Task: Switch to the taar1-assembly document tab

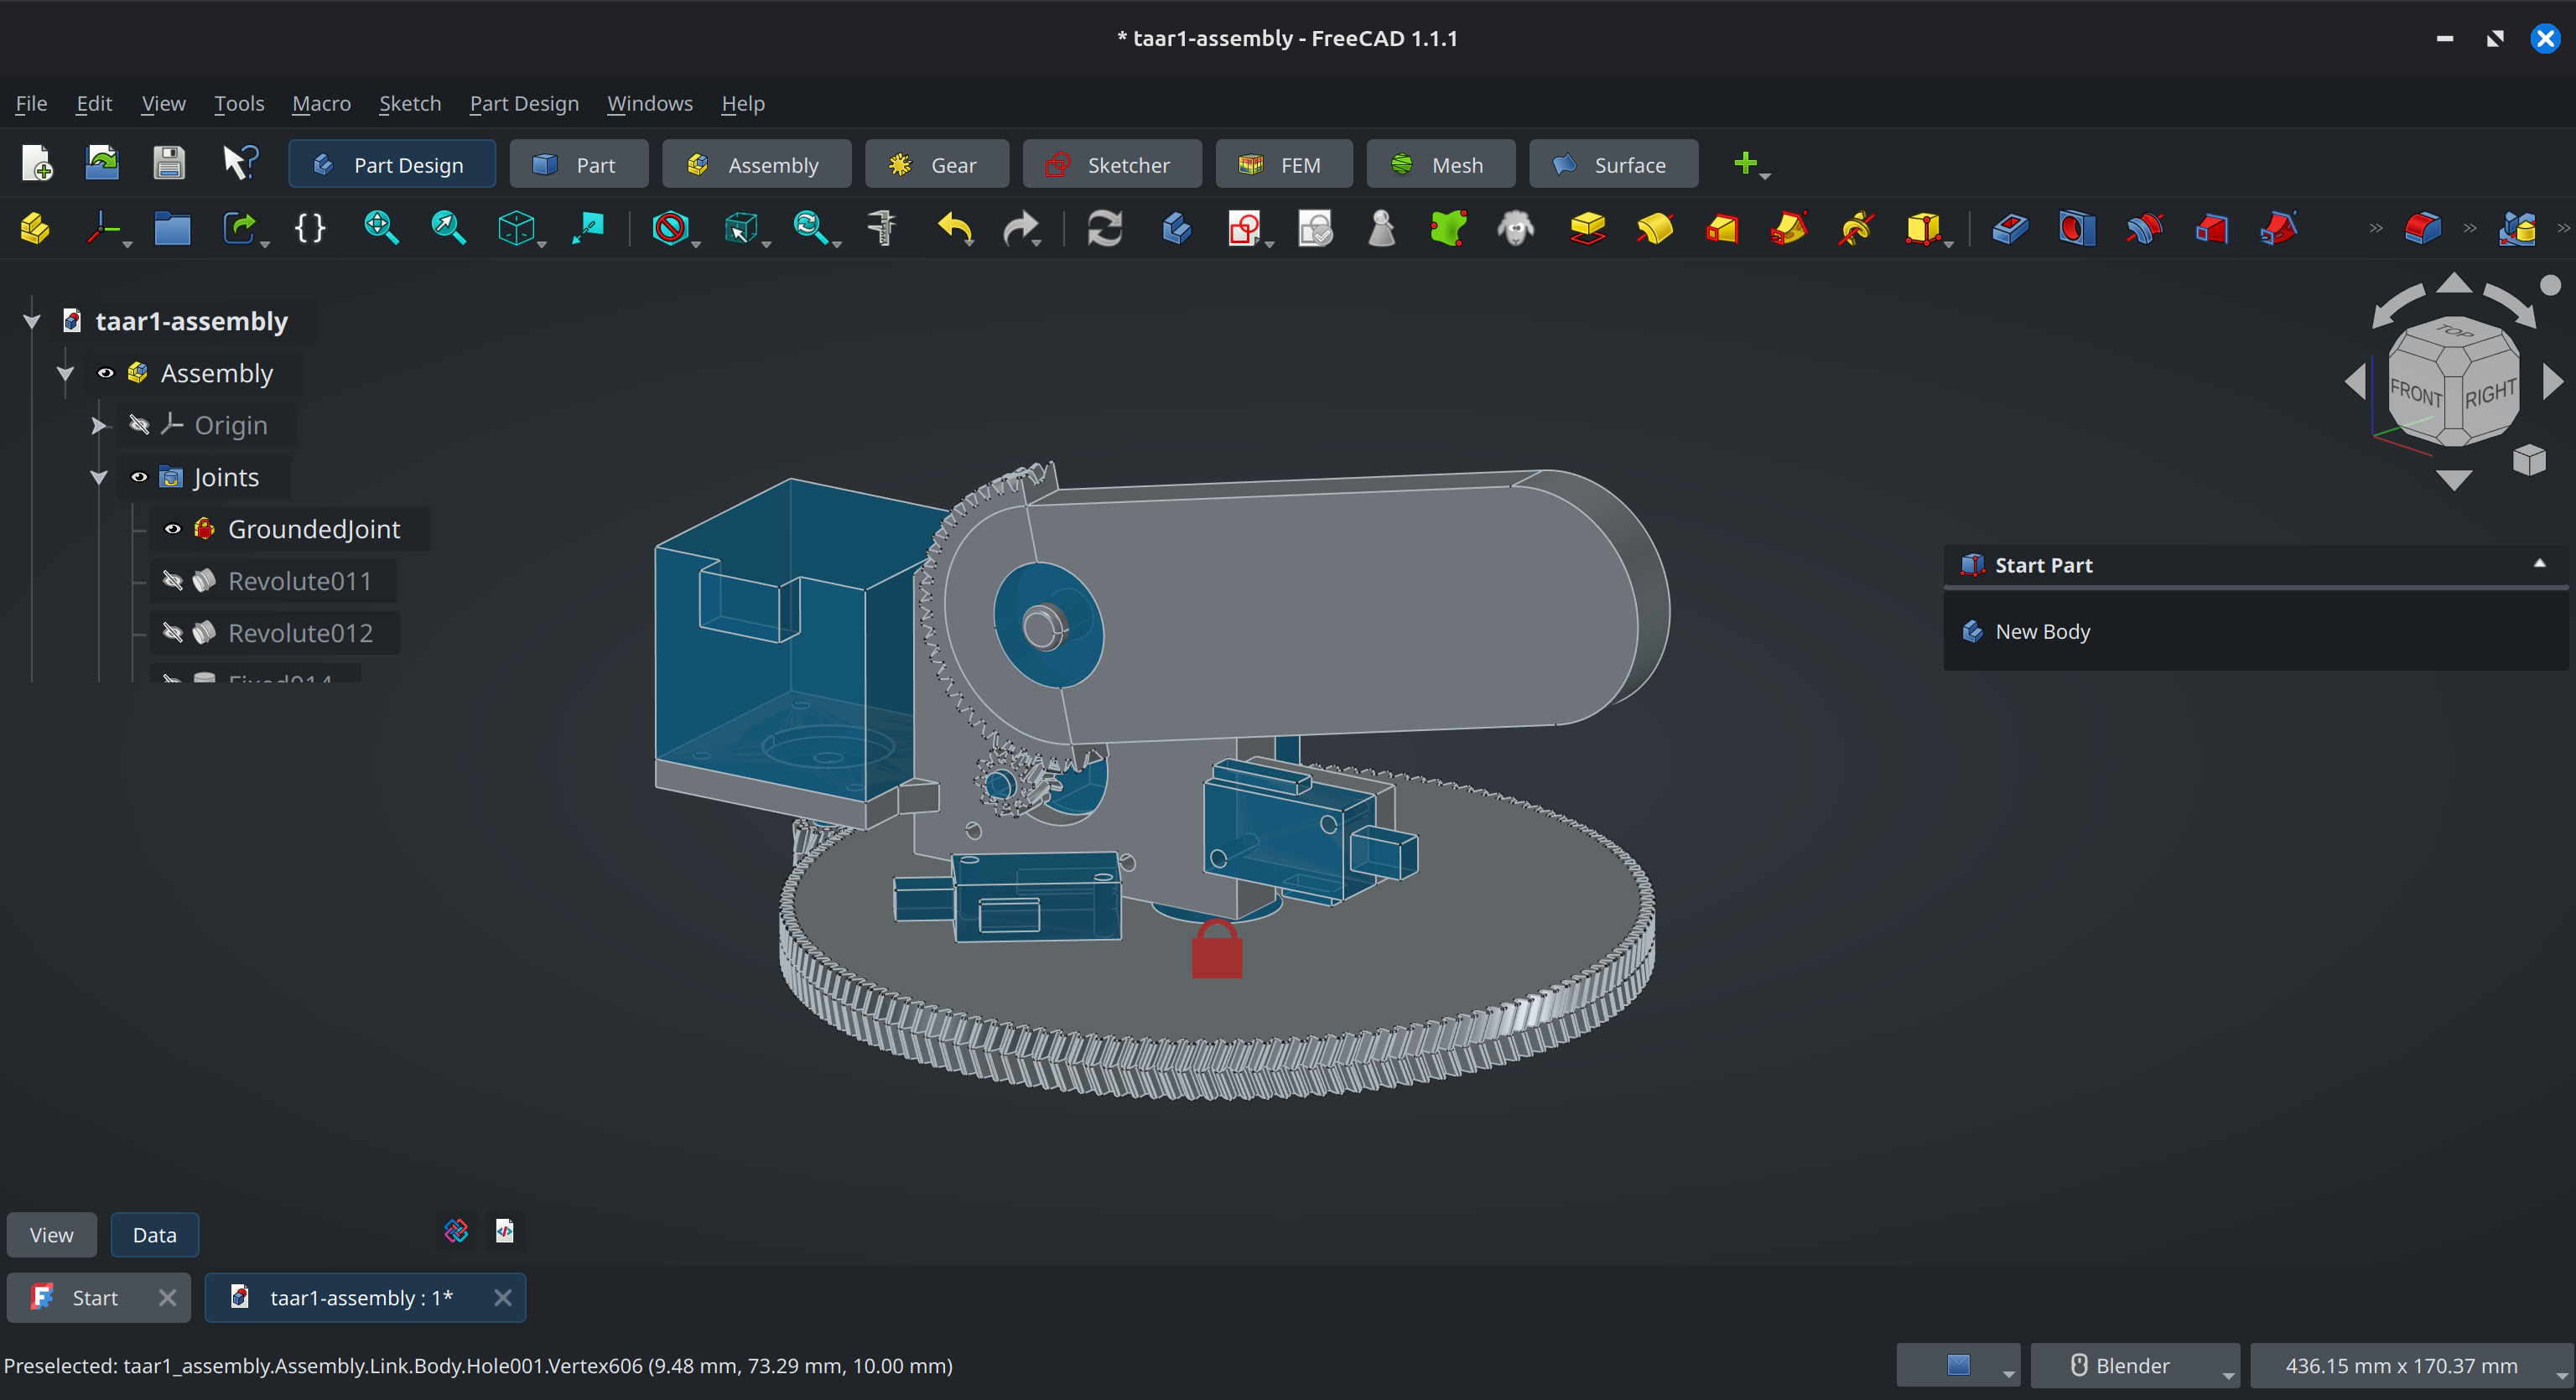Action: click(x=365, y=1297)
